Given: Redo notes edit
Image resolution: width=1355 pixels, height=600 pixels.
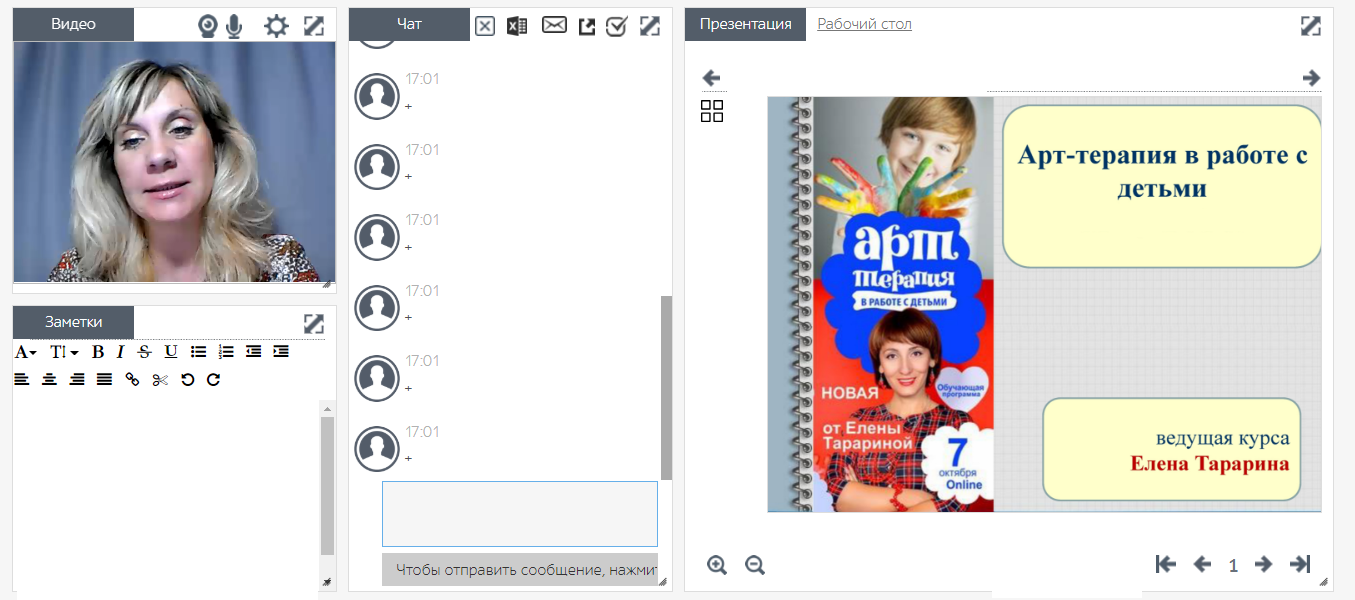Looking at the screenshot, I should 213,380.
